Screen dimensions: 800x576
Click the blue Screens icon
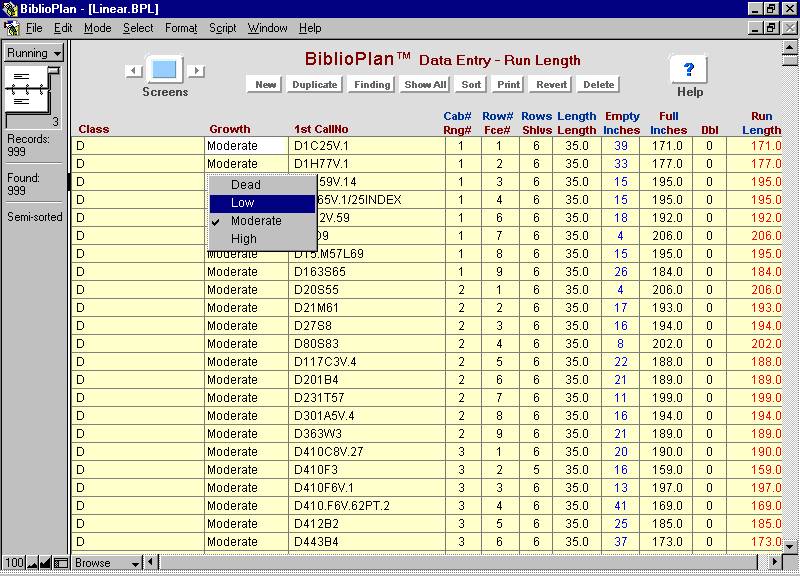click(164, 69)
